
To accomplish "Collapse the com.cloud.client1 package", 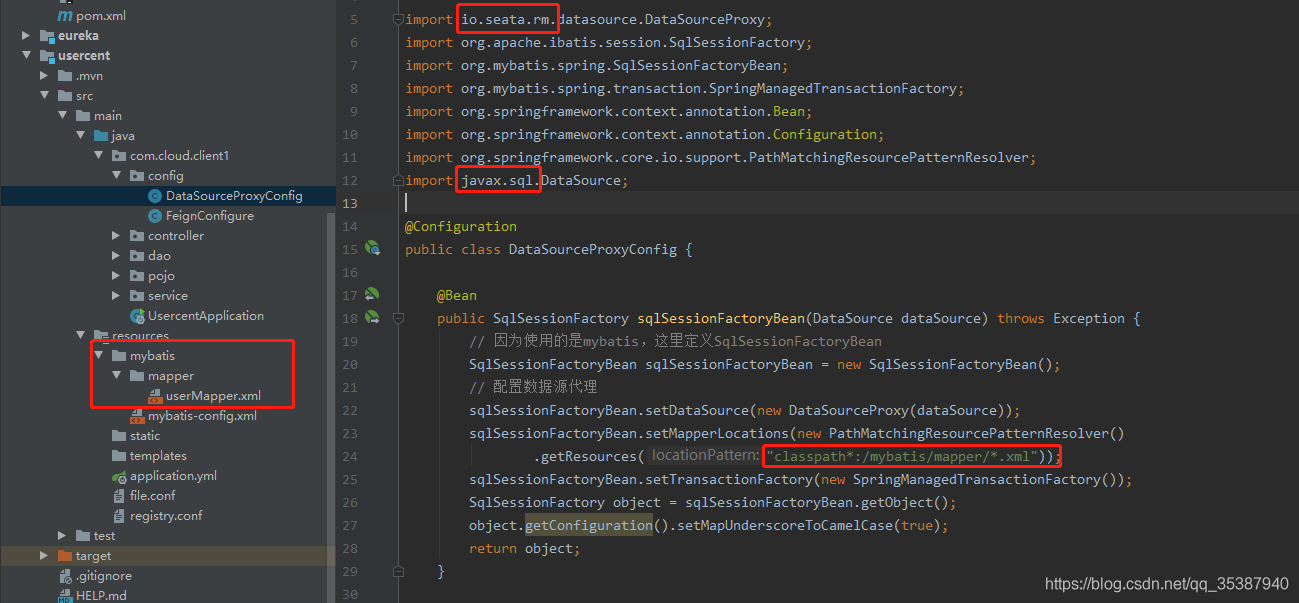I will [x=98, y=156].
